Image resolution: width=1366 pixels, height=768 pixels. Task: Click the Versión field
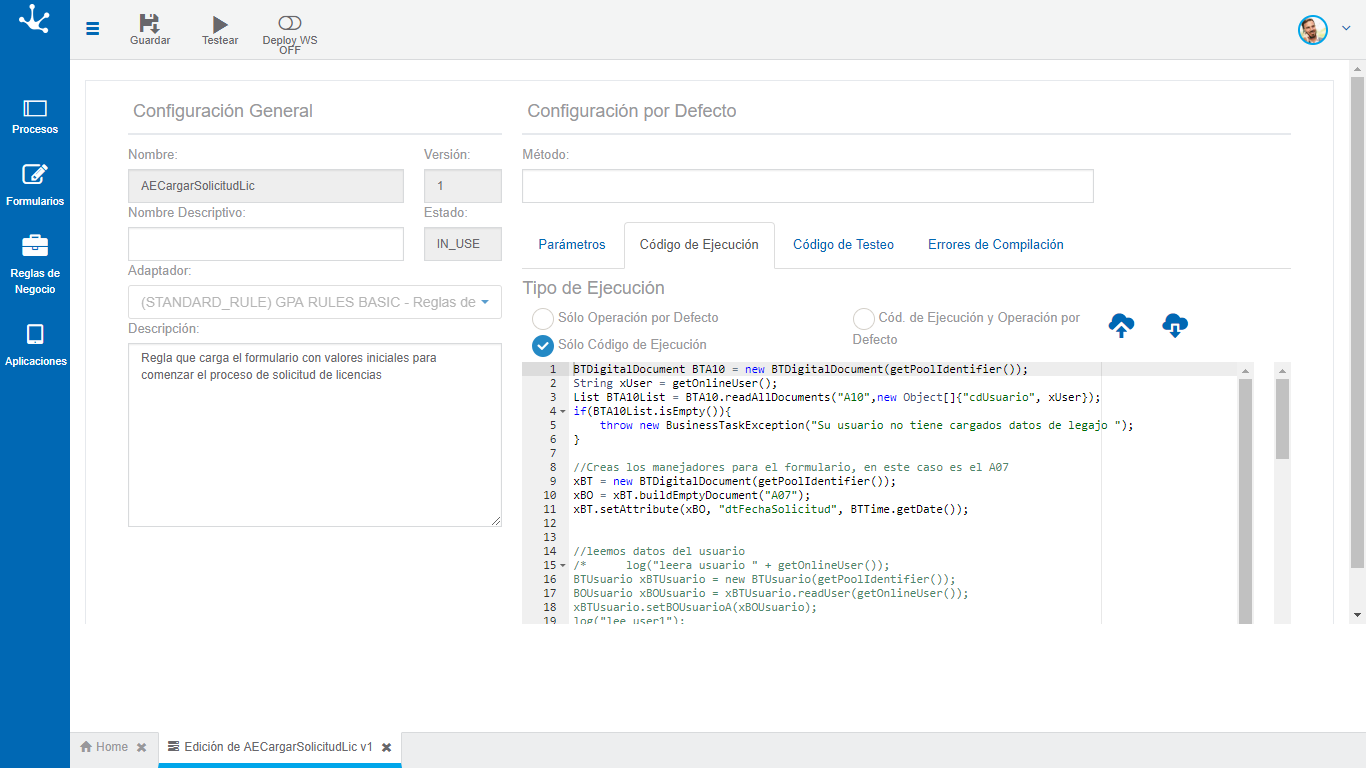coord(463,186)
